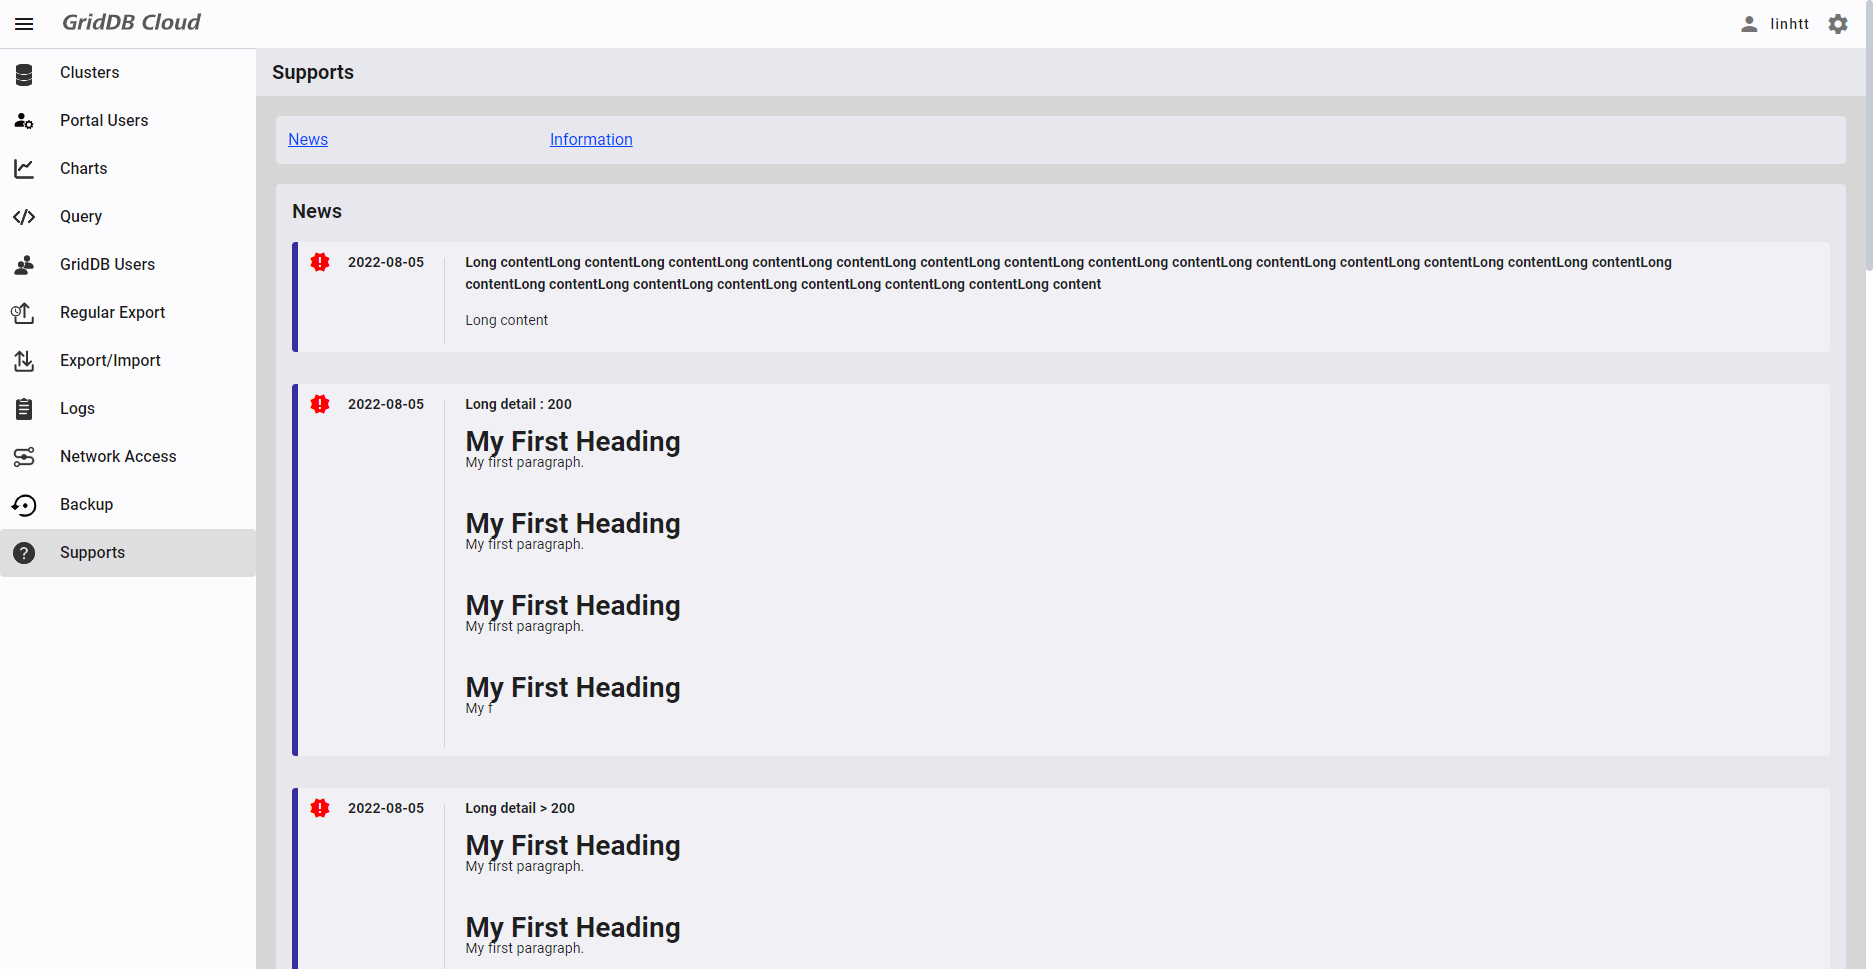The width and height of the screenshot is (1873, 969).
Task: Click the linhtt username
Action: click(x=1789, y=24)
